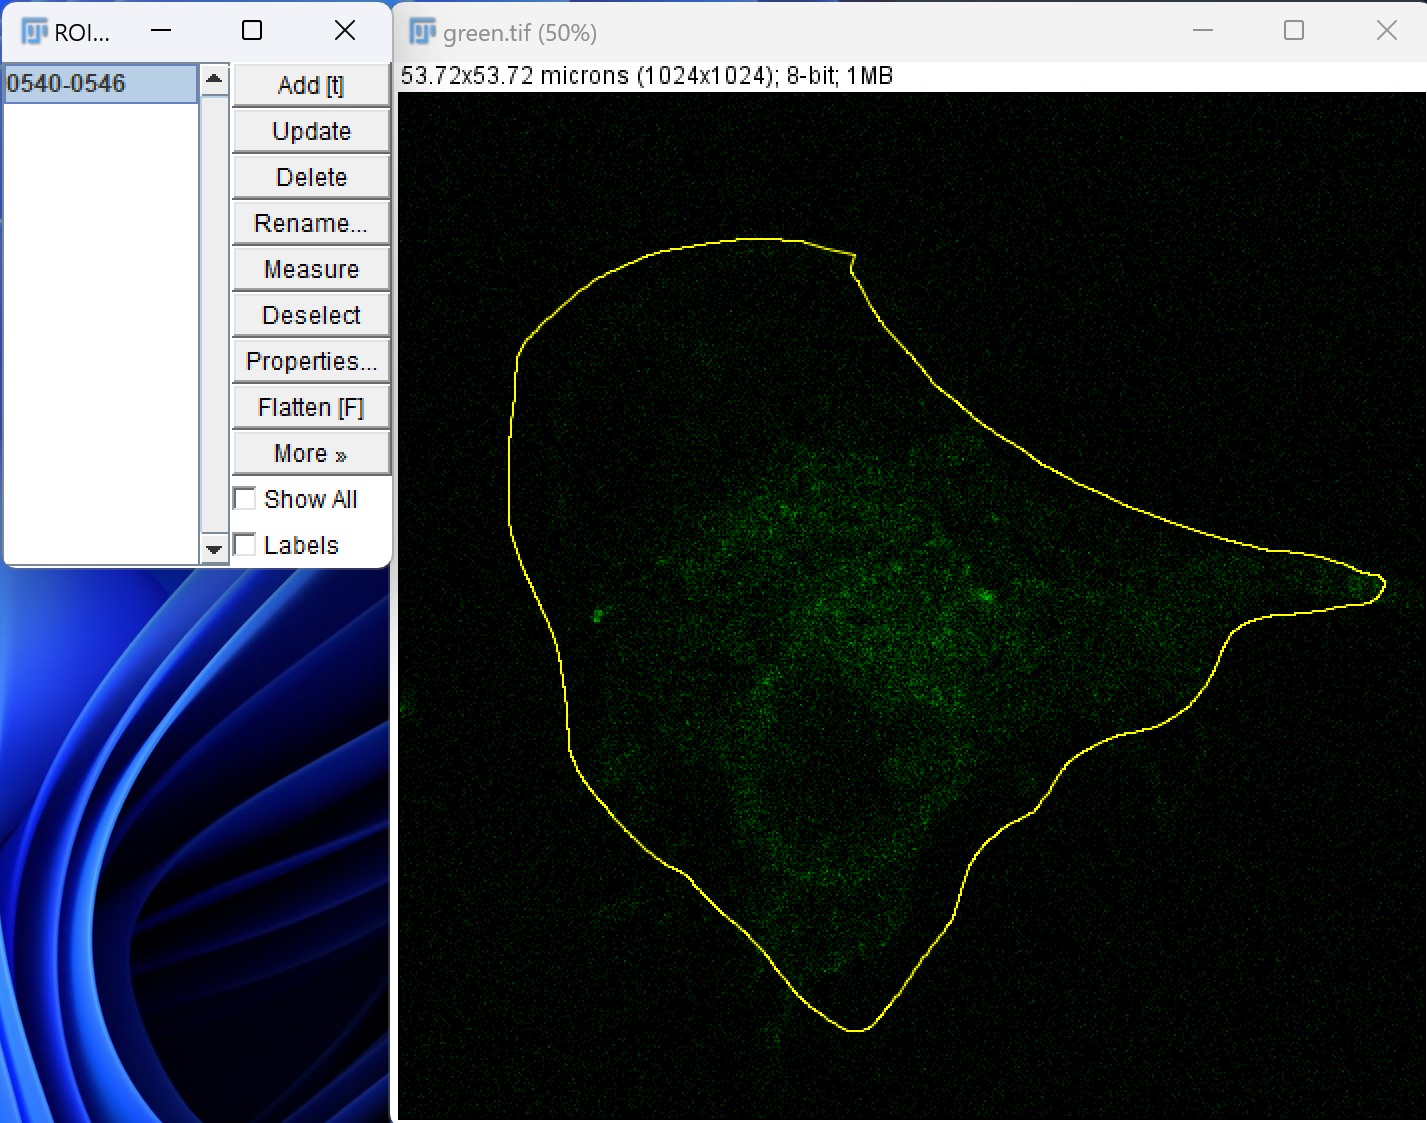Close the green.tif image window
This screenshot has height=1123, width=1427.
tap(1387, 30)
